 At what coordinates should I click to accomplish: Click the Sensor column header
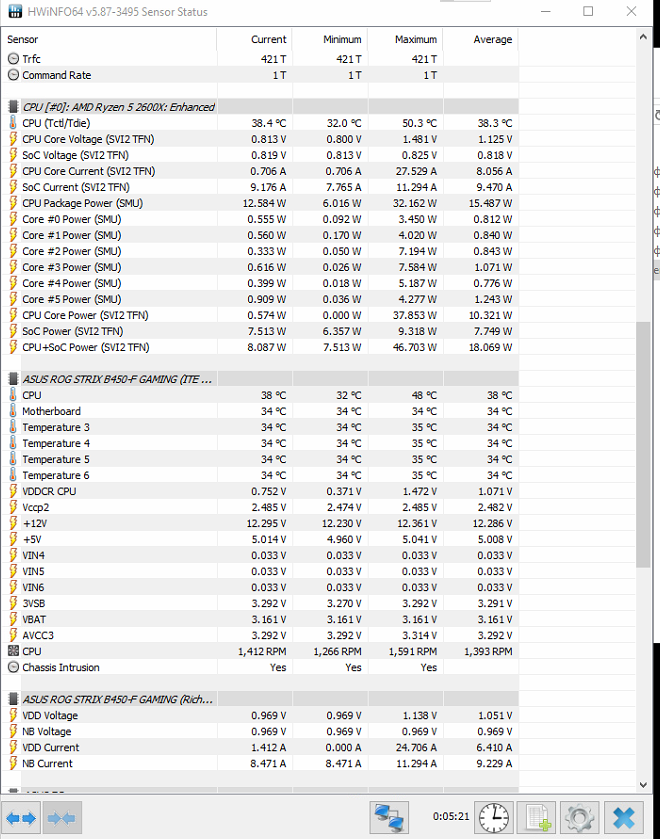(x=109, y=39)
